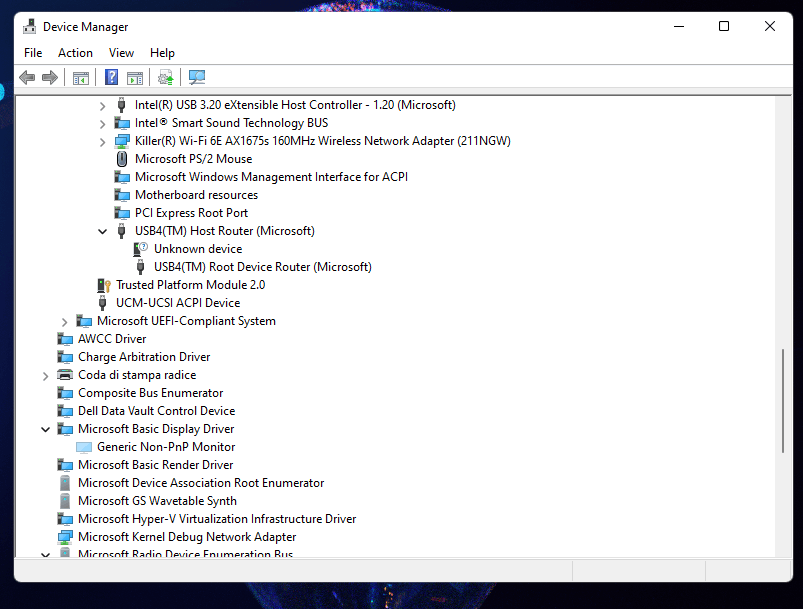This screenshot has width=807, height=613.
Task: Expand Intel Smart Sound Technology BUS node
Action: [102, 124]
